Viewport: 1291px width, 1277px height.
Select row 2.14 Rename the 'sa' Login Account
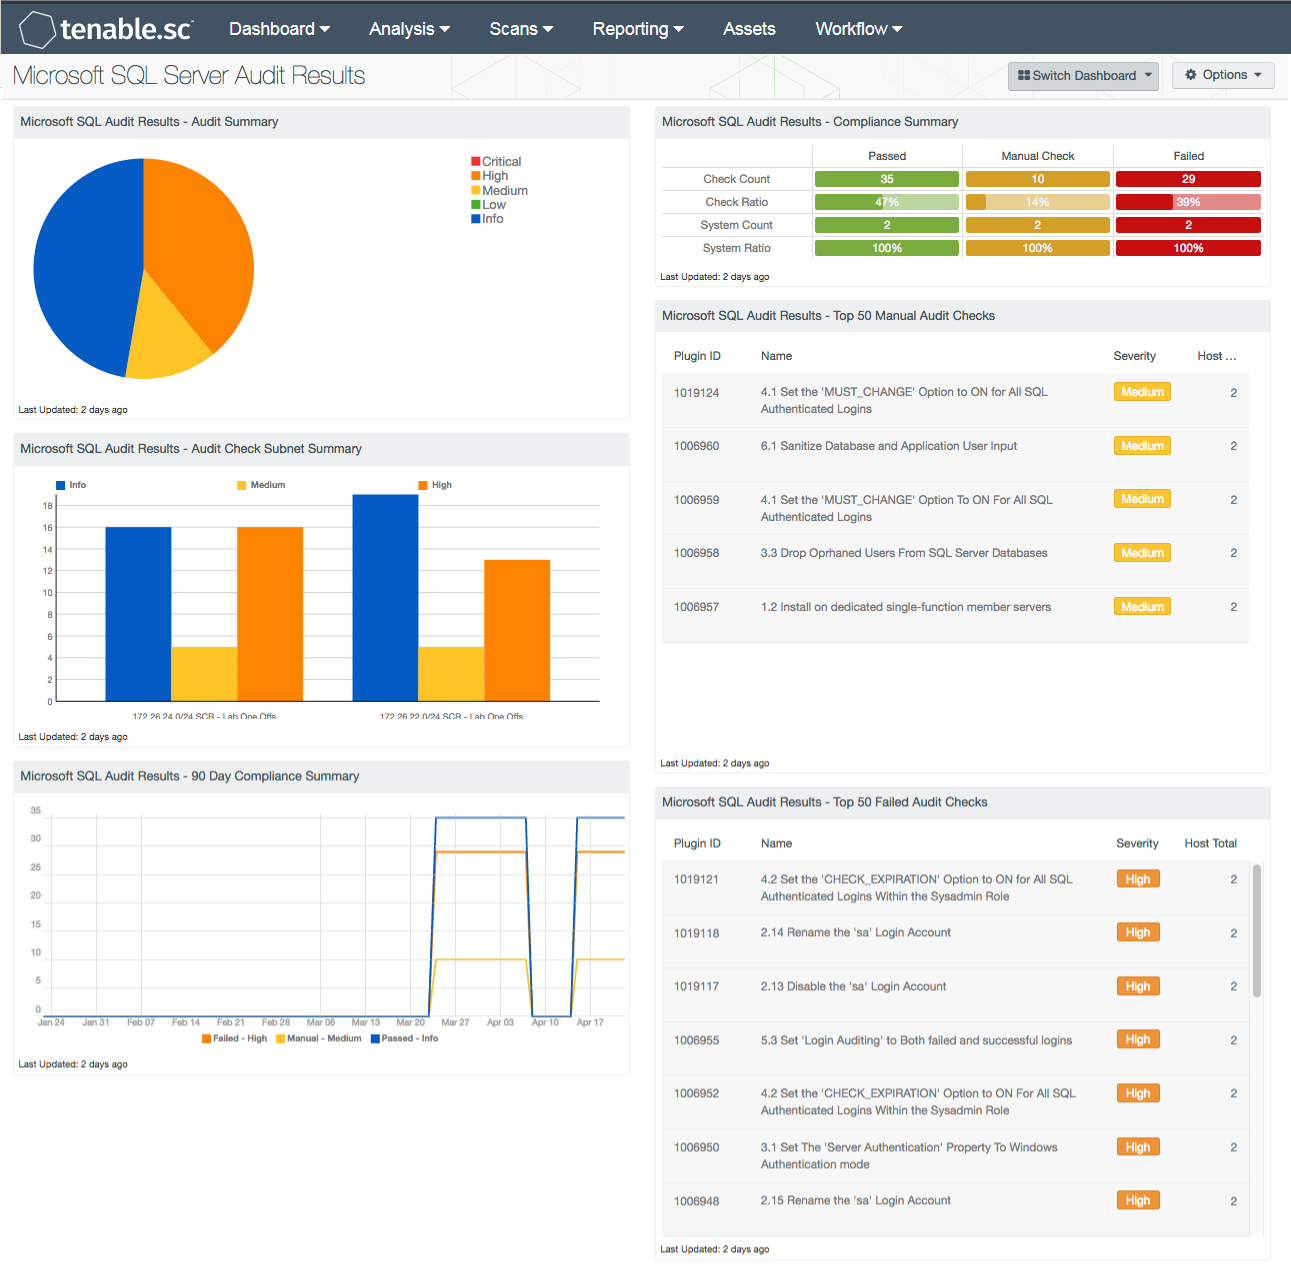(x=955, y=942)
